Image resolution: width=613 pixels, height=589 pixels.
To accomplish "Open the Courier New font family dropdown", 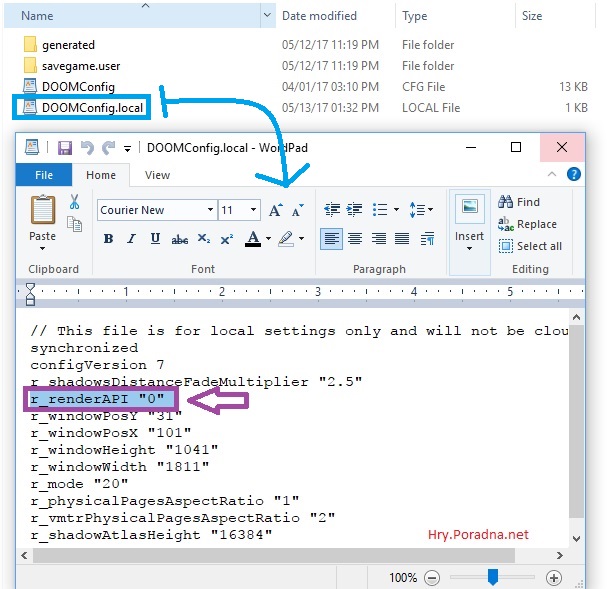I will [210, 210].
